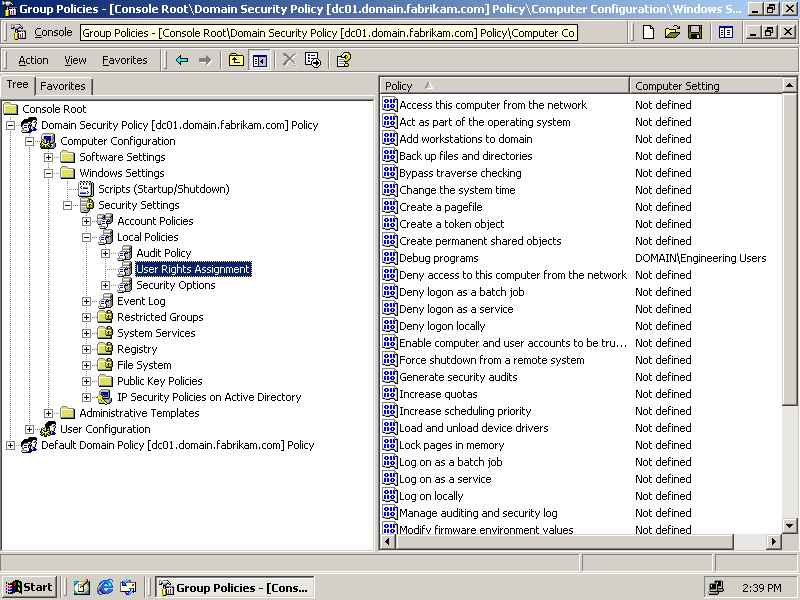Click the New console blank page icon
The width and height of the screenshot is (800, 600).
tap(649, 33)
